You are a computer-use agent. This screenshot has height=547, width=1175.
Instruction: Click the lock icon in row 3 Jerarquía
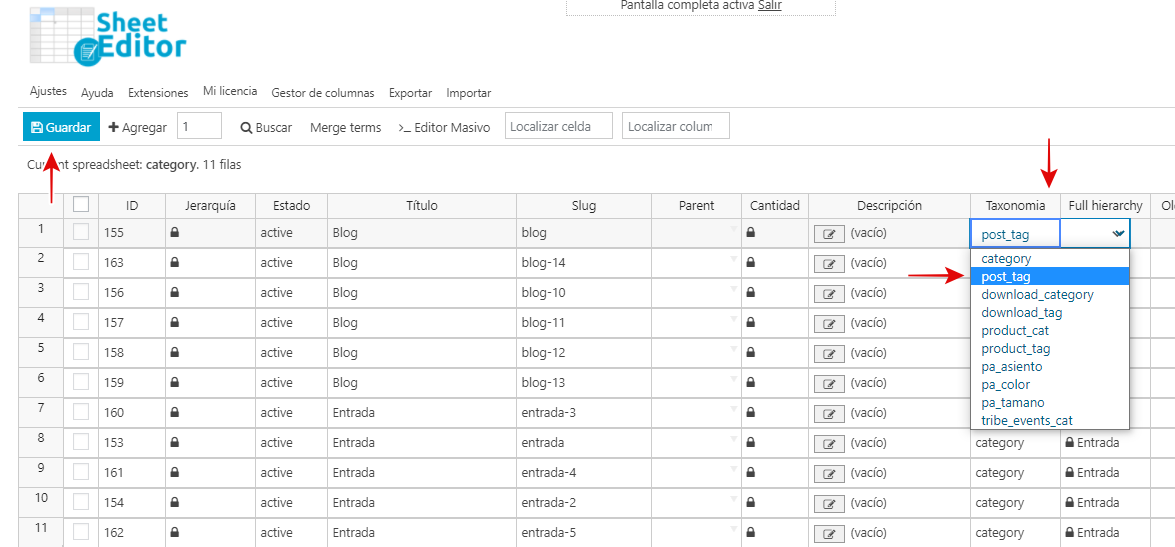(175, 293)
